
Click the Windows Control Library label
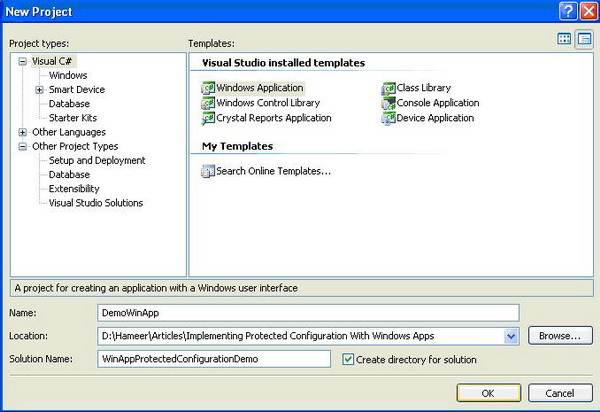point(268,103)
